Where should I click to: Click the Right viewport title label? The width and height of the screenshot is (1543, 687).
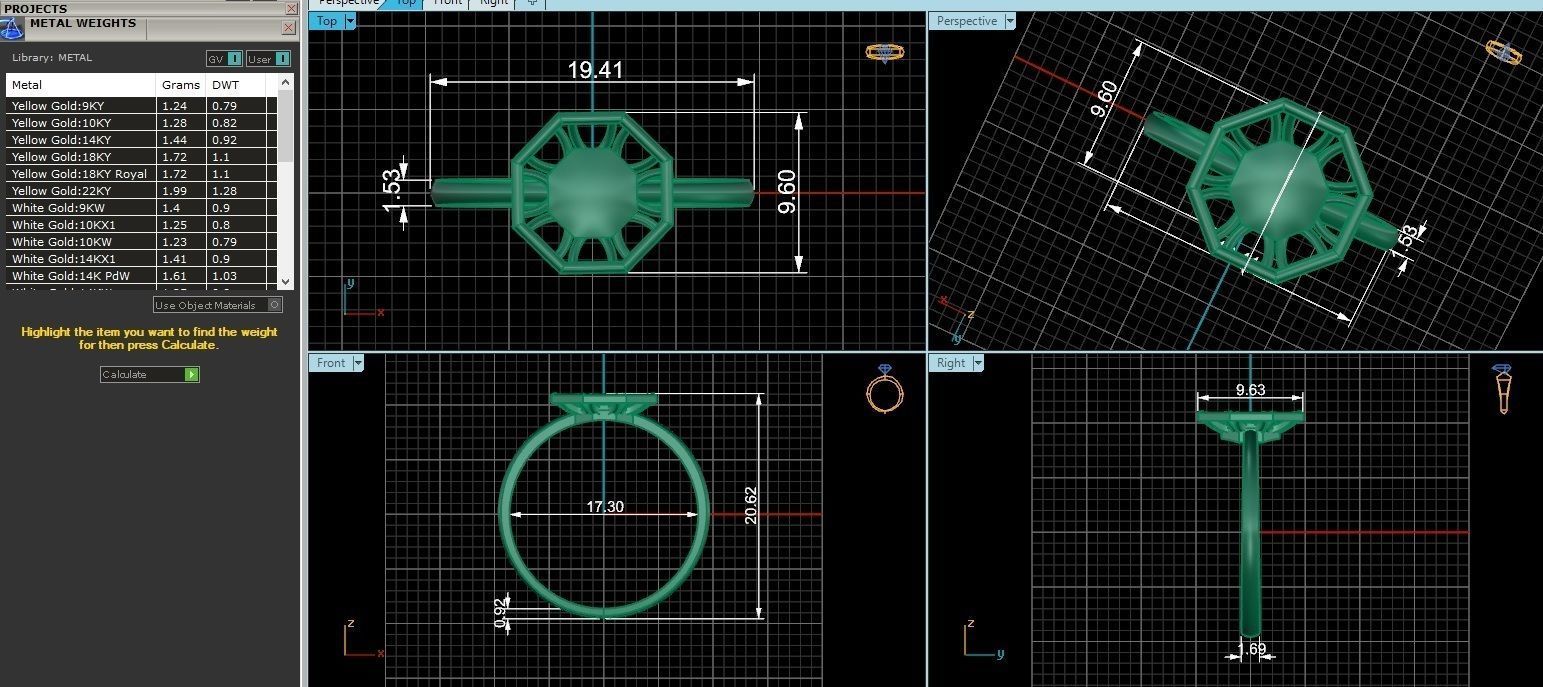pos(951,363)
